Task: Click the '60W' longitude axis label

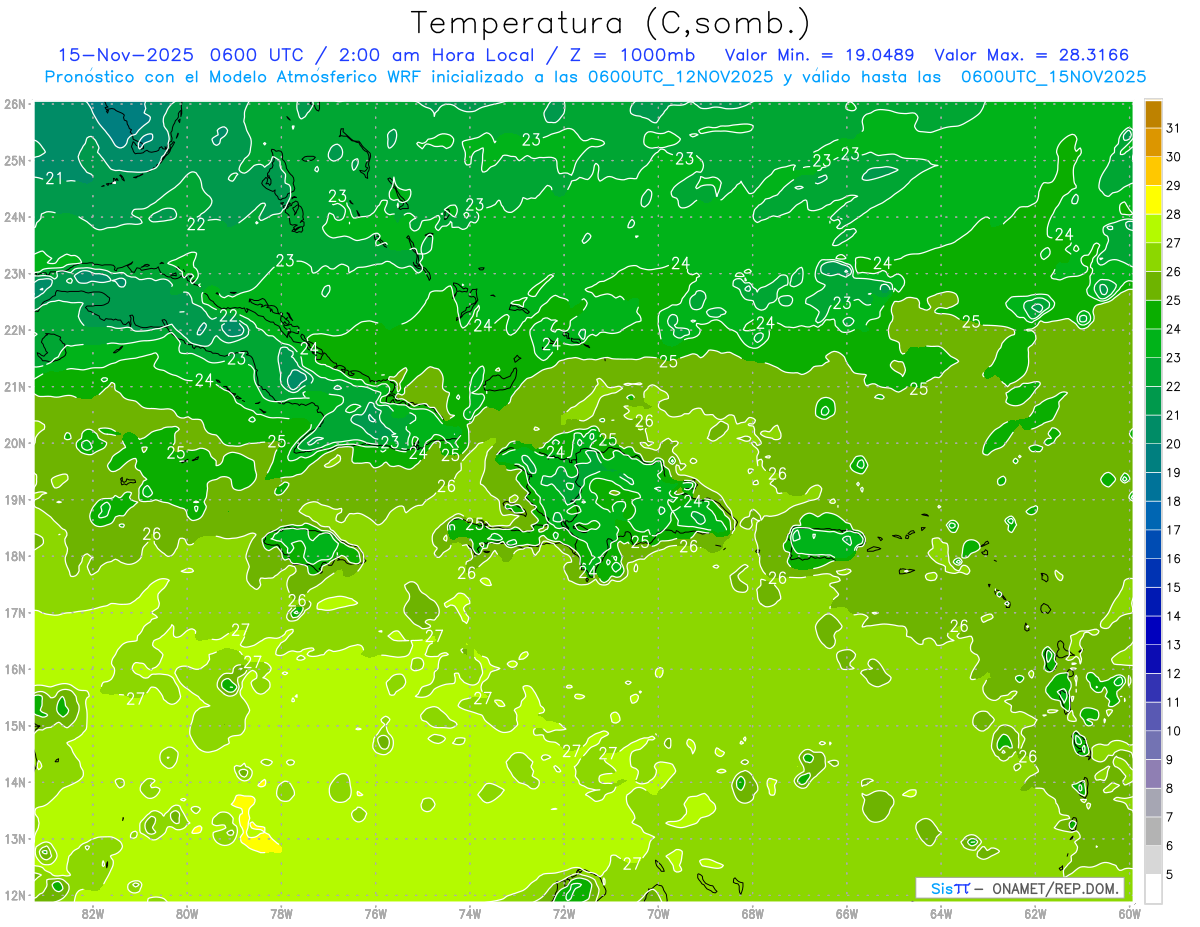Action: [x=1129, y=913]
